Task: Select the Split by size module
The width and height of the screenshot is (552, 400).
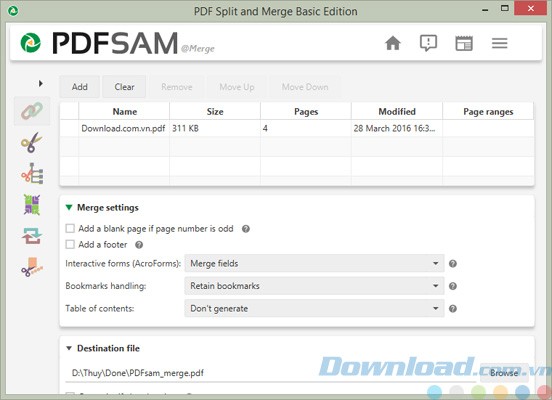Action: pos(32,267)
